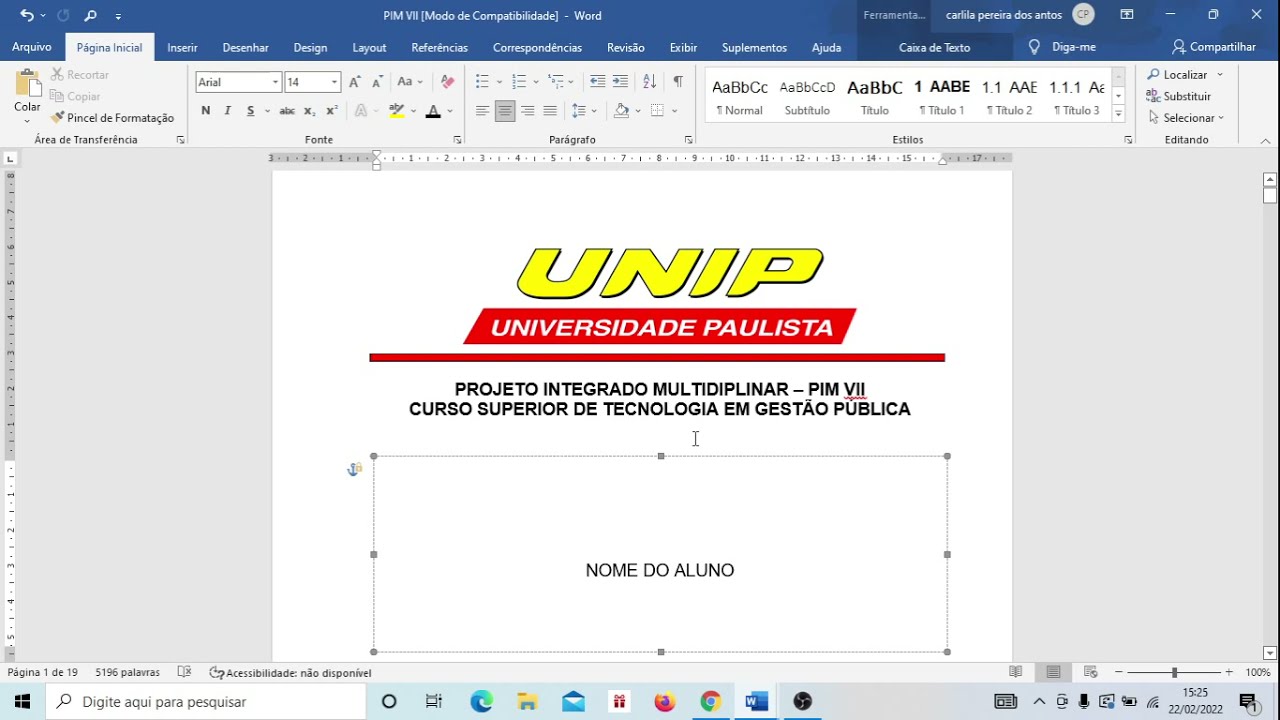Viewport: 1280px width, 720px height.
Task: Apply yellow text highlight color
Action: point(396,111)
